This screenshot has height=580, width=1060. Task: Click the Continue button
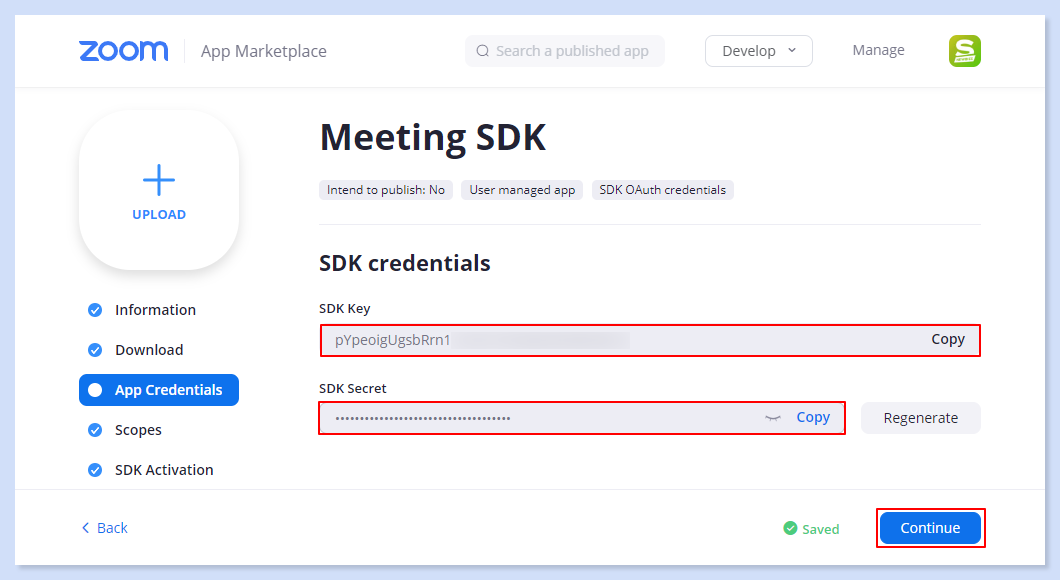point(930,528)
